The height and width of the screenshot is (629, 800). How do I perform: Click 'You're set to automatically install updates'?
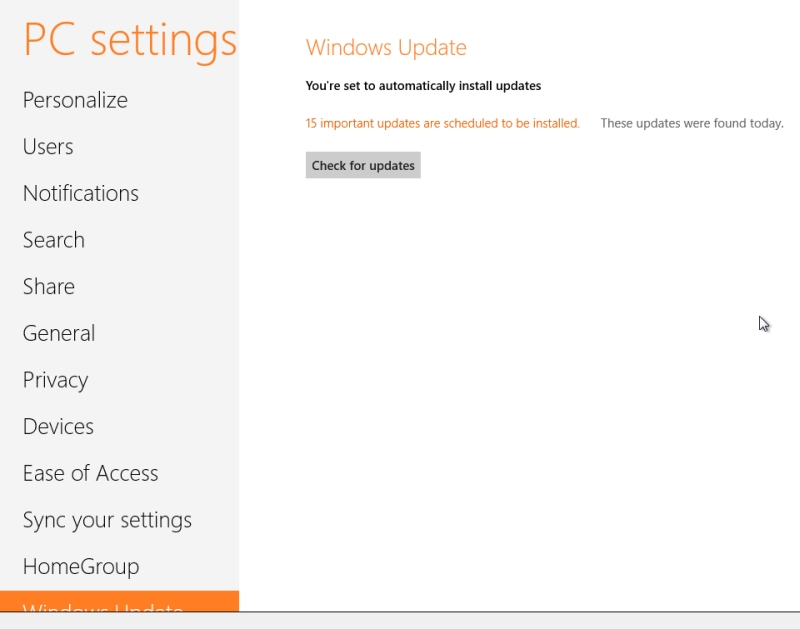pyautogui.click(x=423, y=86)
